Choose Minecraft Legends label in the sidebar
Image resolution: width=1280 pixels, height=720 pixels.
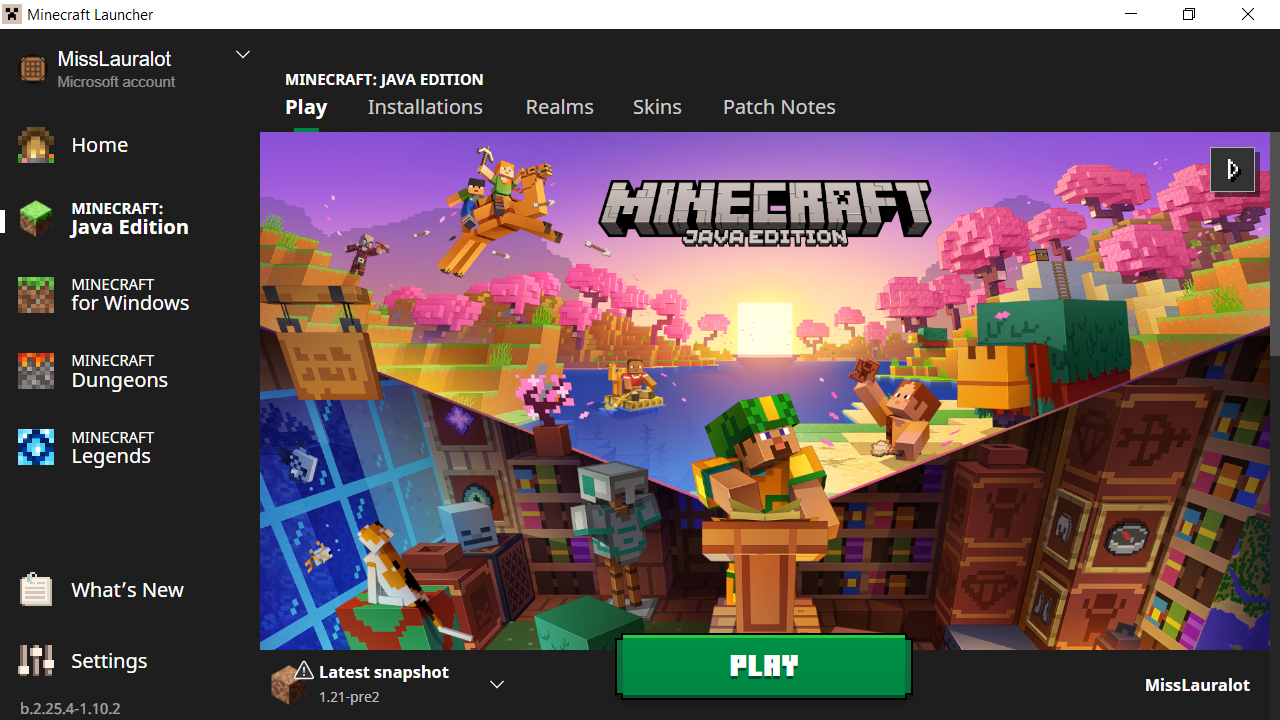(113, 447)
